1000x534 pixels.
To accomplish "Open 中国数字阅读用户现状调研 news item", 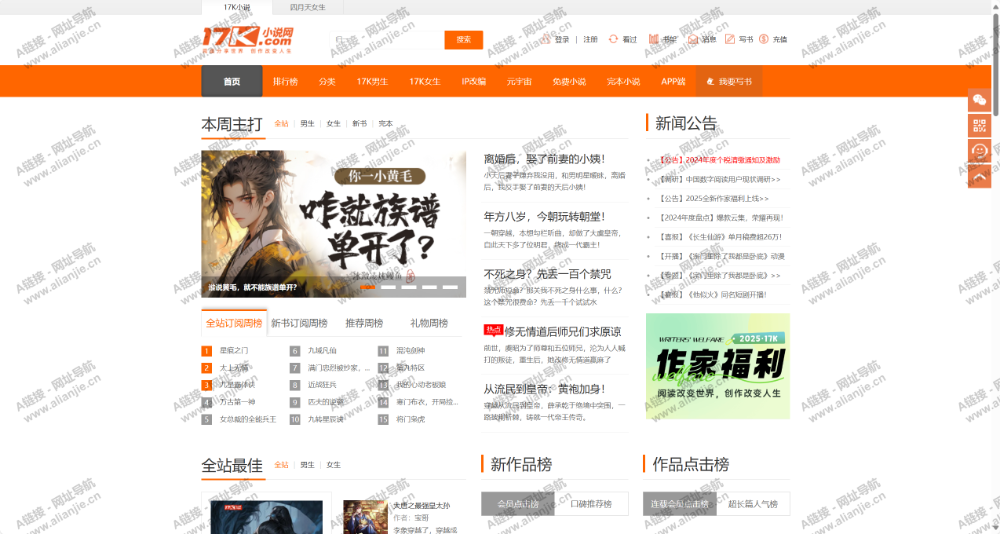I will pos(719,179).
